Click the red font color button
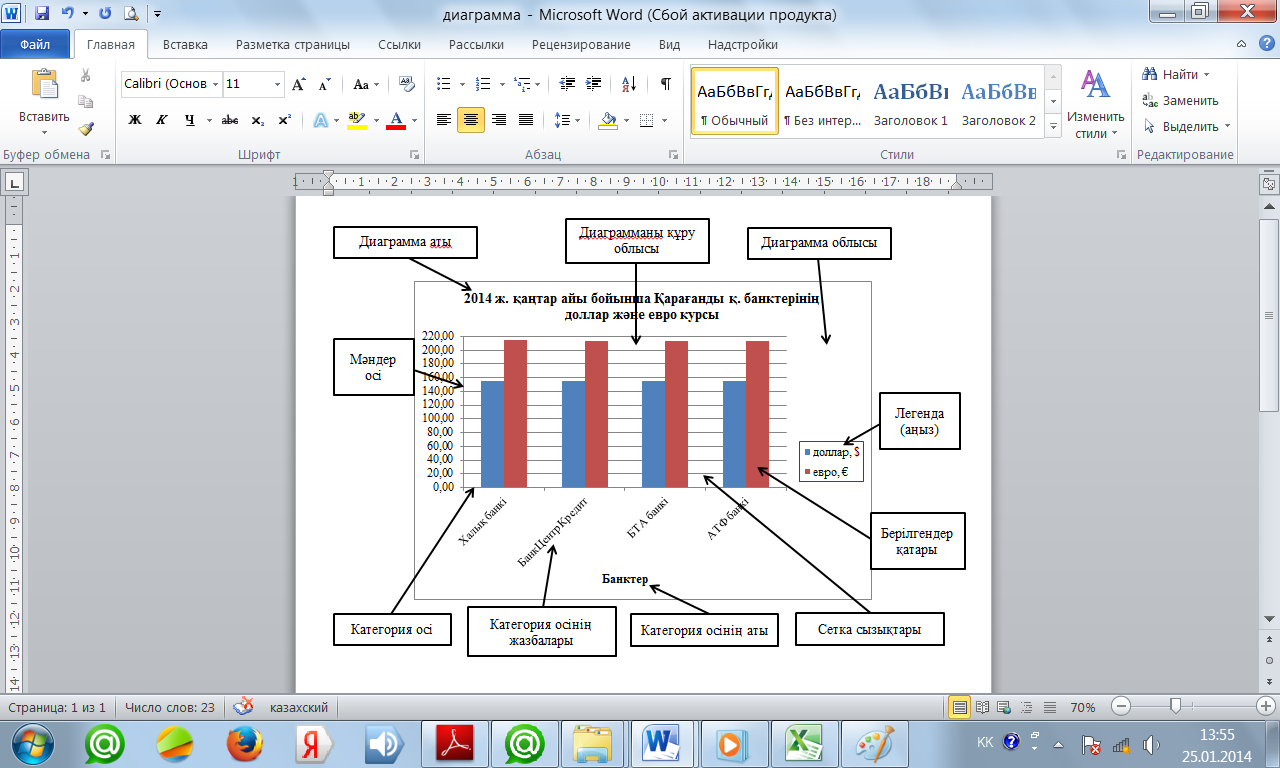 click(395, 120)
